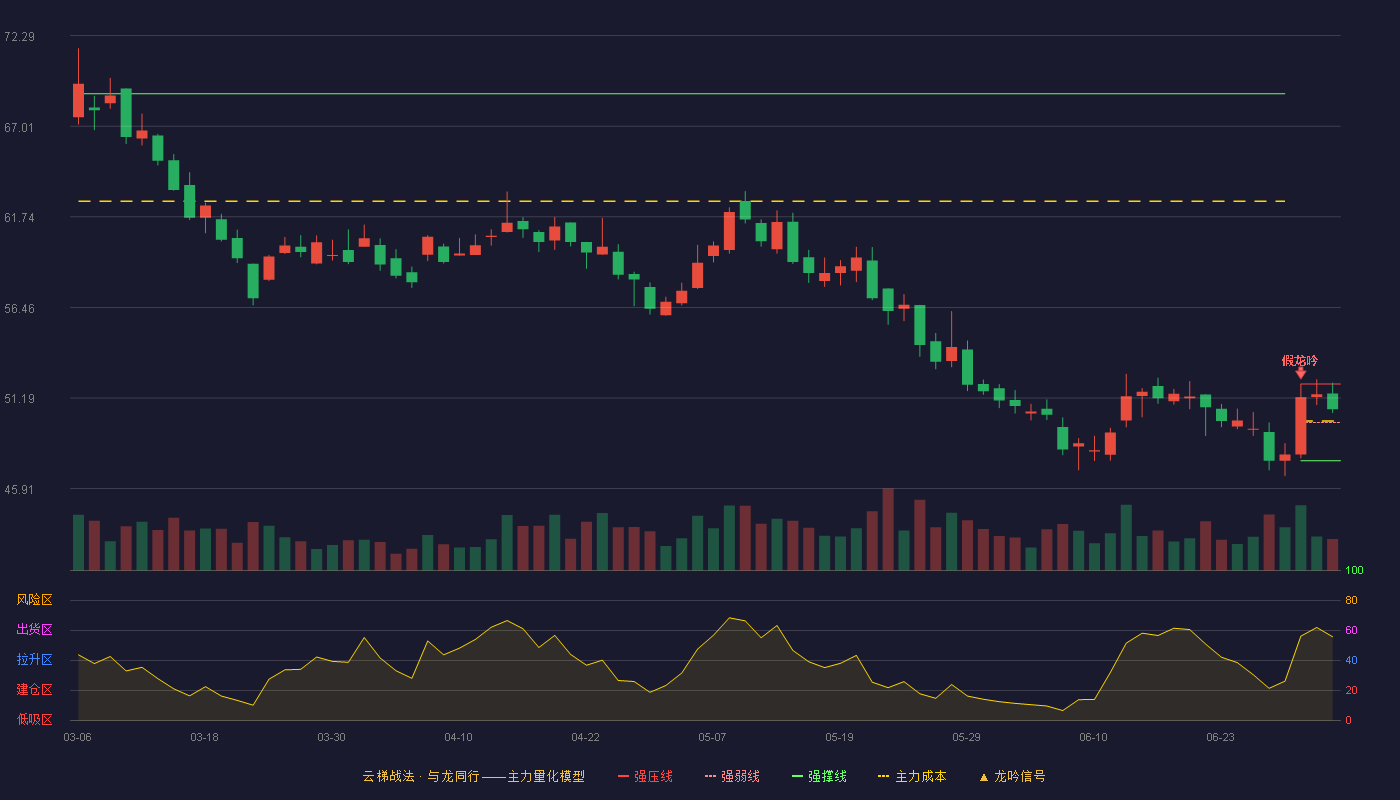
Task: Click the green 100 indicator scale value
Action: (x=1354, y=570)
